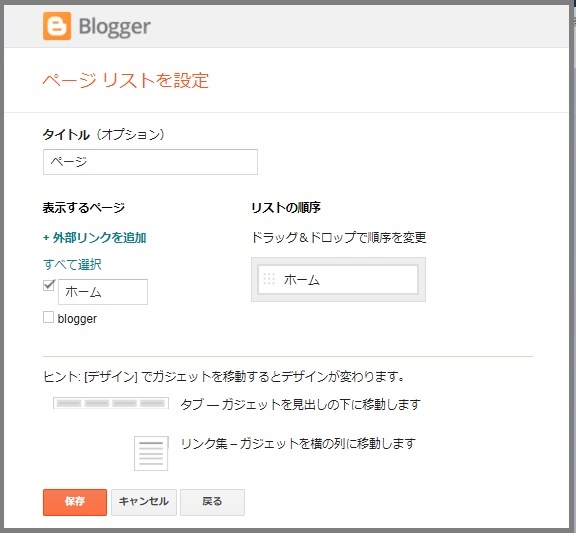
Task: Click the link list layout preview thumbnail
Action: point(151,453)
